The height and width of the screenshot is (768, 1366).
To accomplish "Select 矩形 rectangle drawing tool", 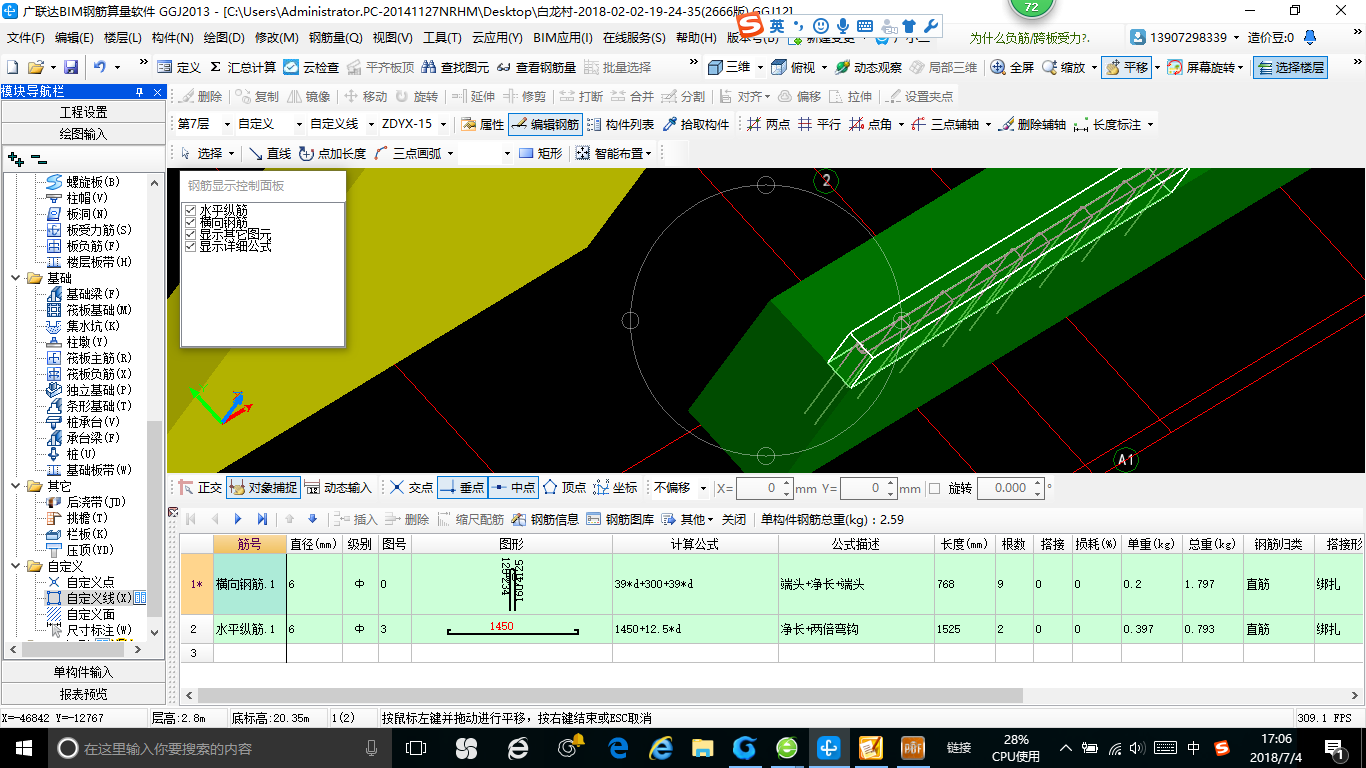I will 541,153.
